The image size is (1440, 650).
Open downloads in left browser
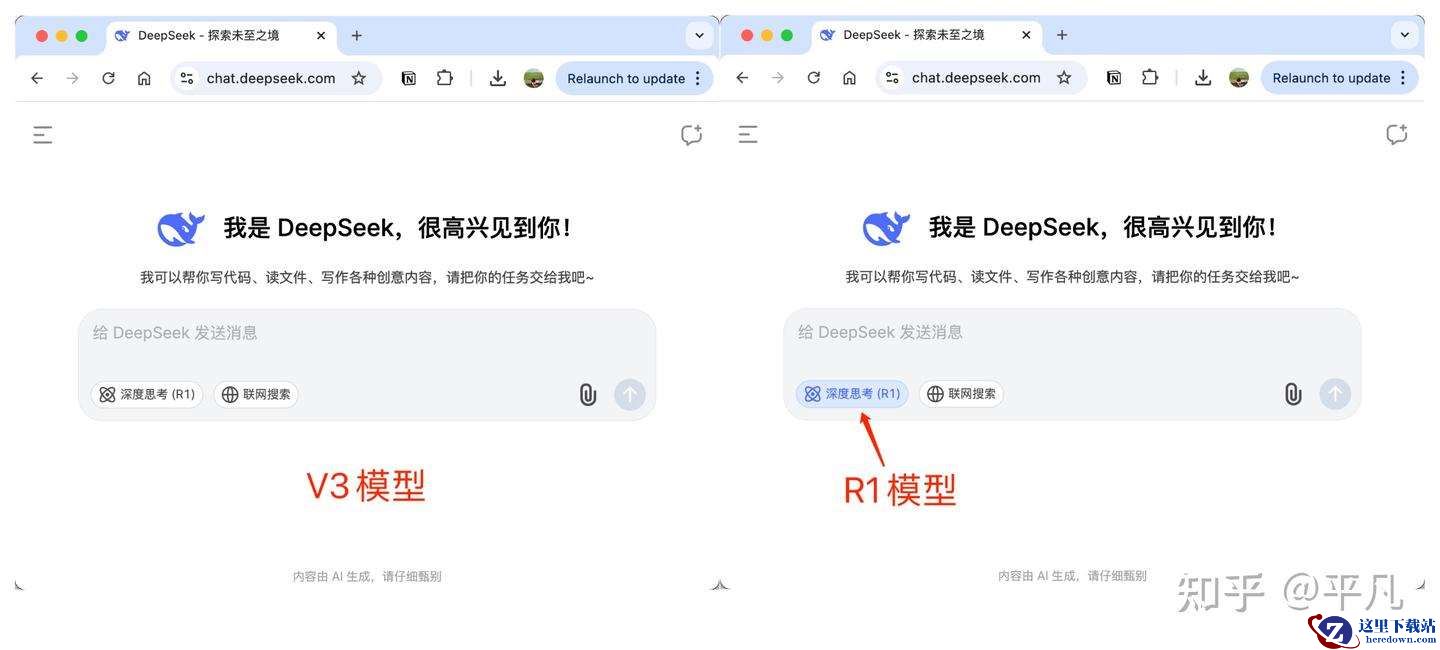pos(498,78)
